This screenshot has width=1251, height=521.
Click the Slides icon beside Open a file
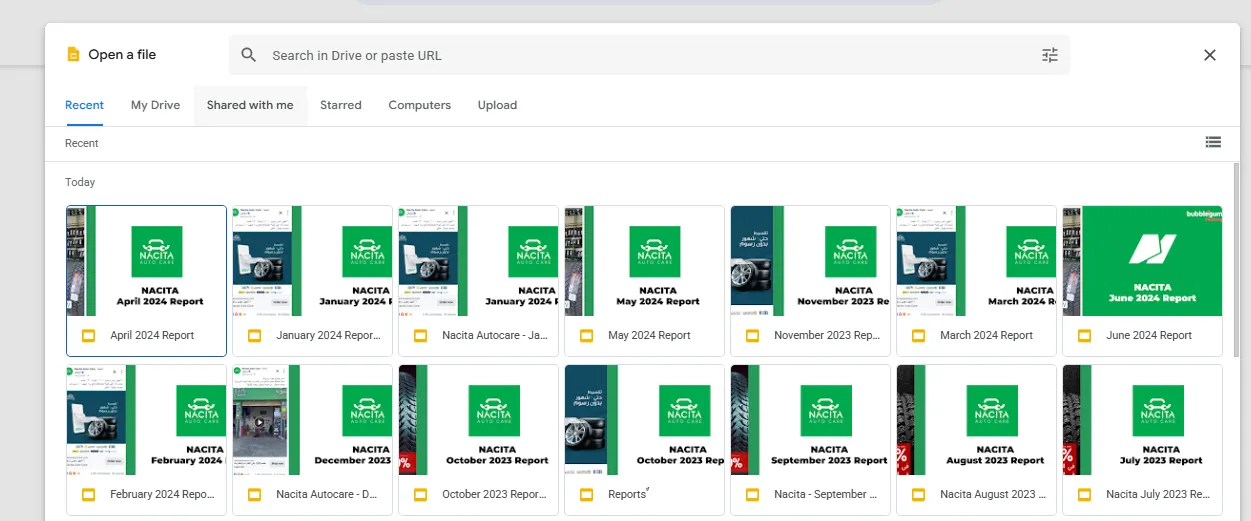click(72, 55)
